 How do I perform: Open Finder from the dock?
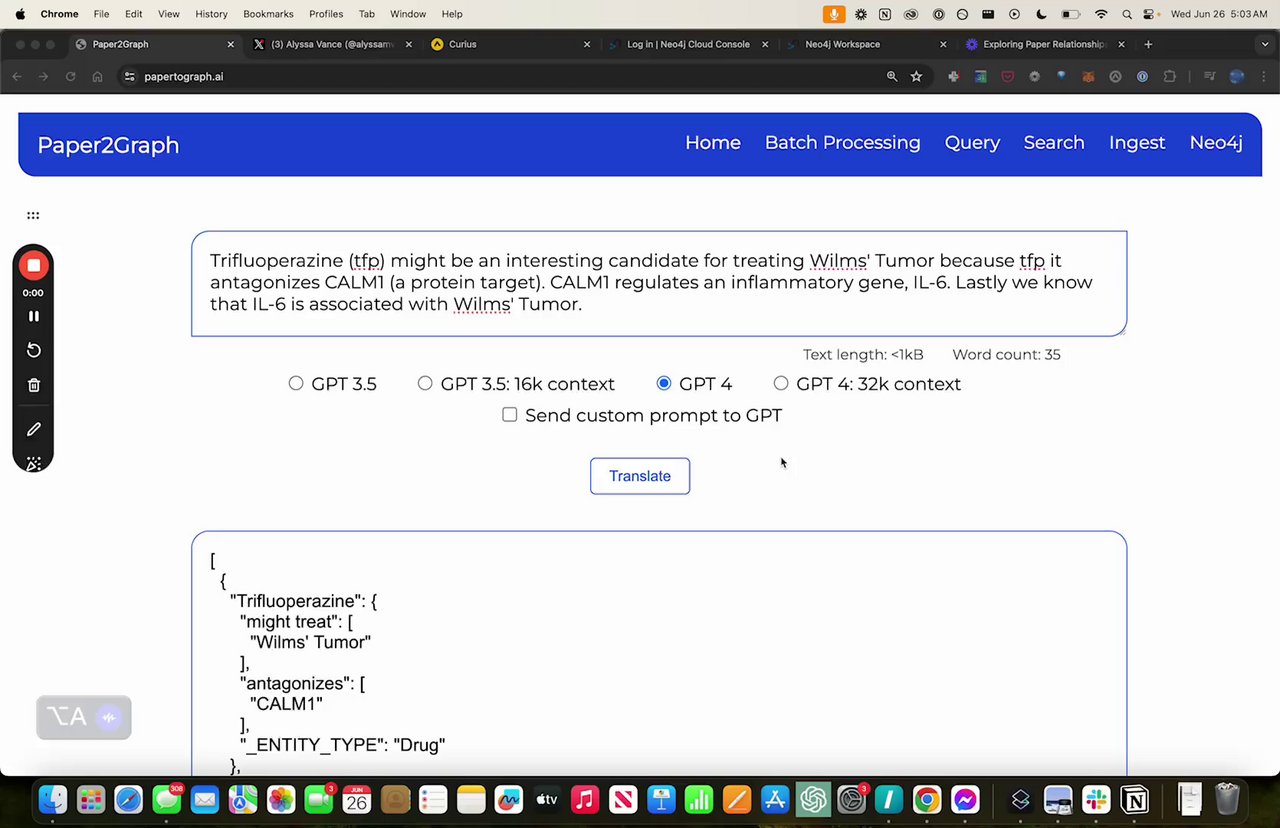click(53, 800)
